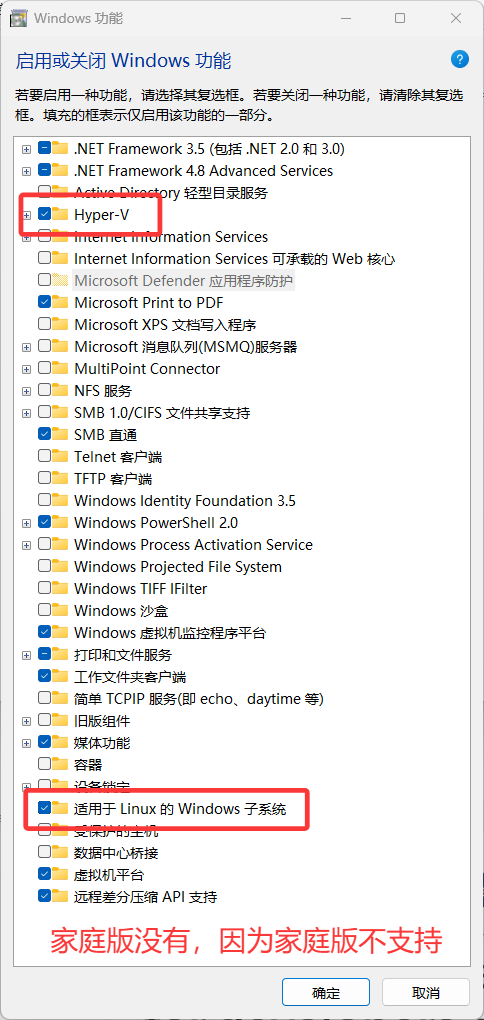Enable Windows 沙盒 checkbox
This screenshot has width=484, height=1020.
(x=44, y=610)
